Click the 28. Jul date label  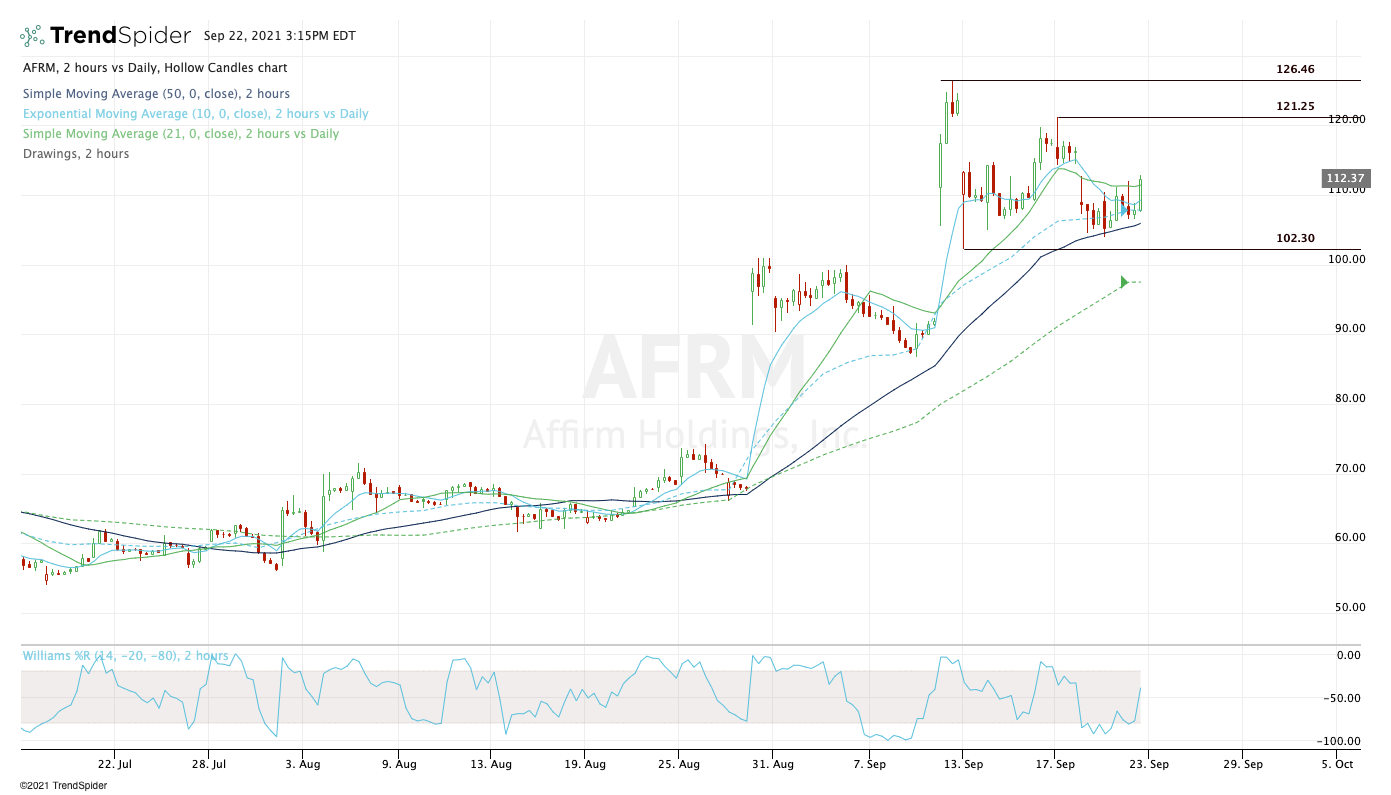click(208, 764)
